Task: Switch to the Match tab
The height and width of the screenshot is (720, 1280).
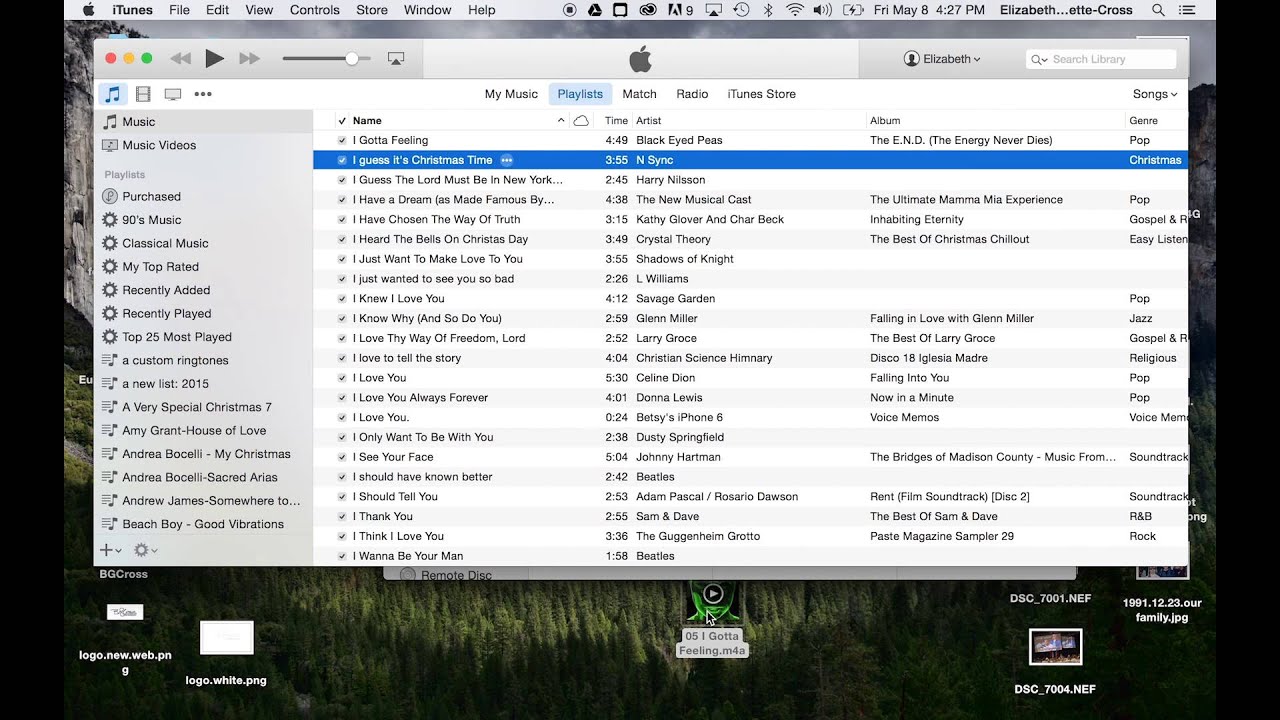Action: (x=640, y=94)
